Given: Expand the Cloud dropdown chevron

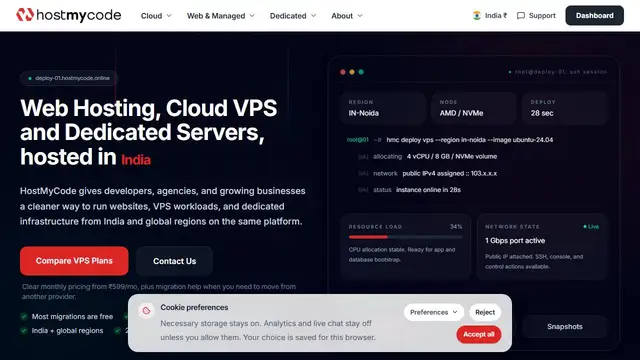Looking at the screenshot, I should pyautogui.click(x=169, y=16).
